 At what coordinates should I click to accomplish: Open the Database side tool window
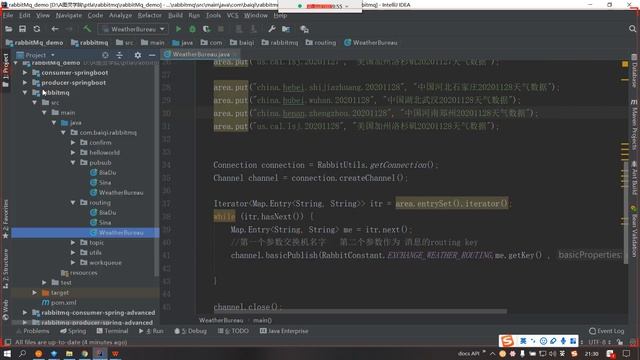(634, 71)
